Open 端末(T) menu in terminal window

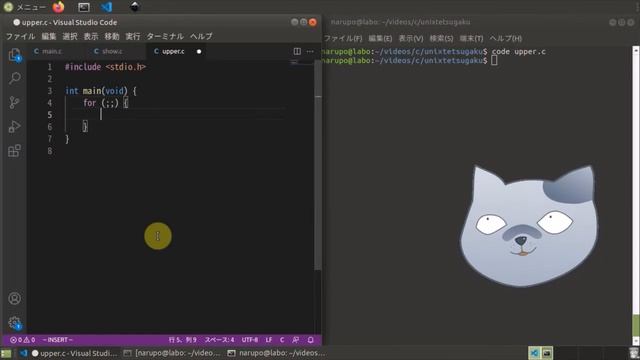[x=471, y=38]
